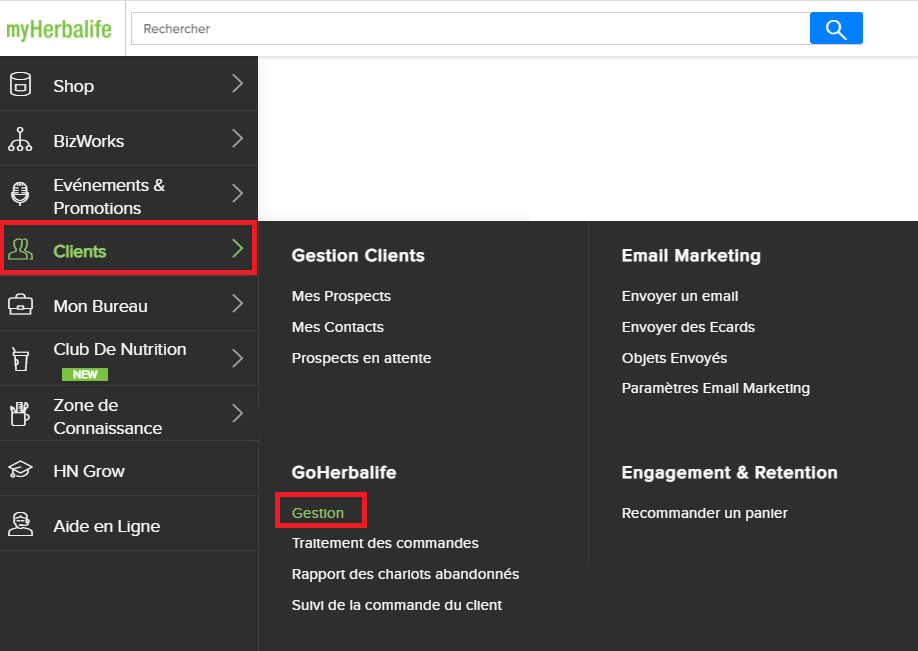Screen dimensions: 918x651
Task: Open HN Grow menu item
Action: pos(129,469)
